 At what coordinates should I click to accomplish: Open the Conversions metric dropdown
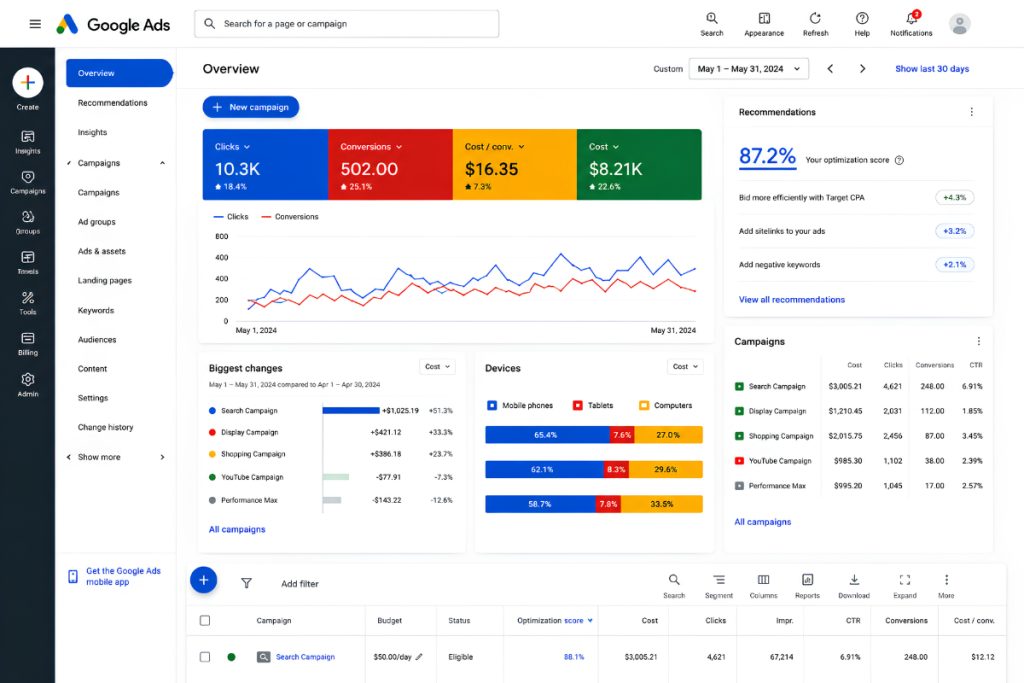coord(371,147)
